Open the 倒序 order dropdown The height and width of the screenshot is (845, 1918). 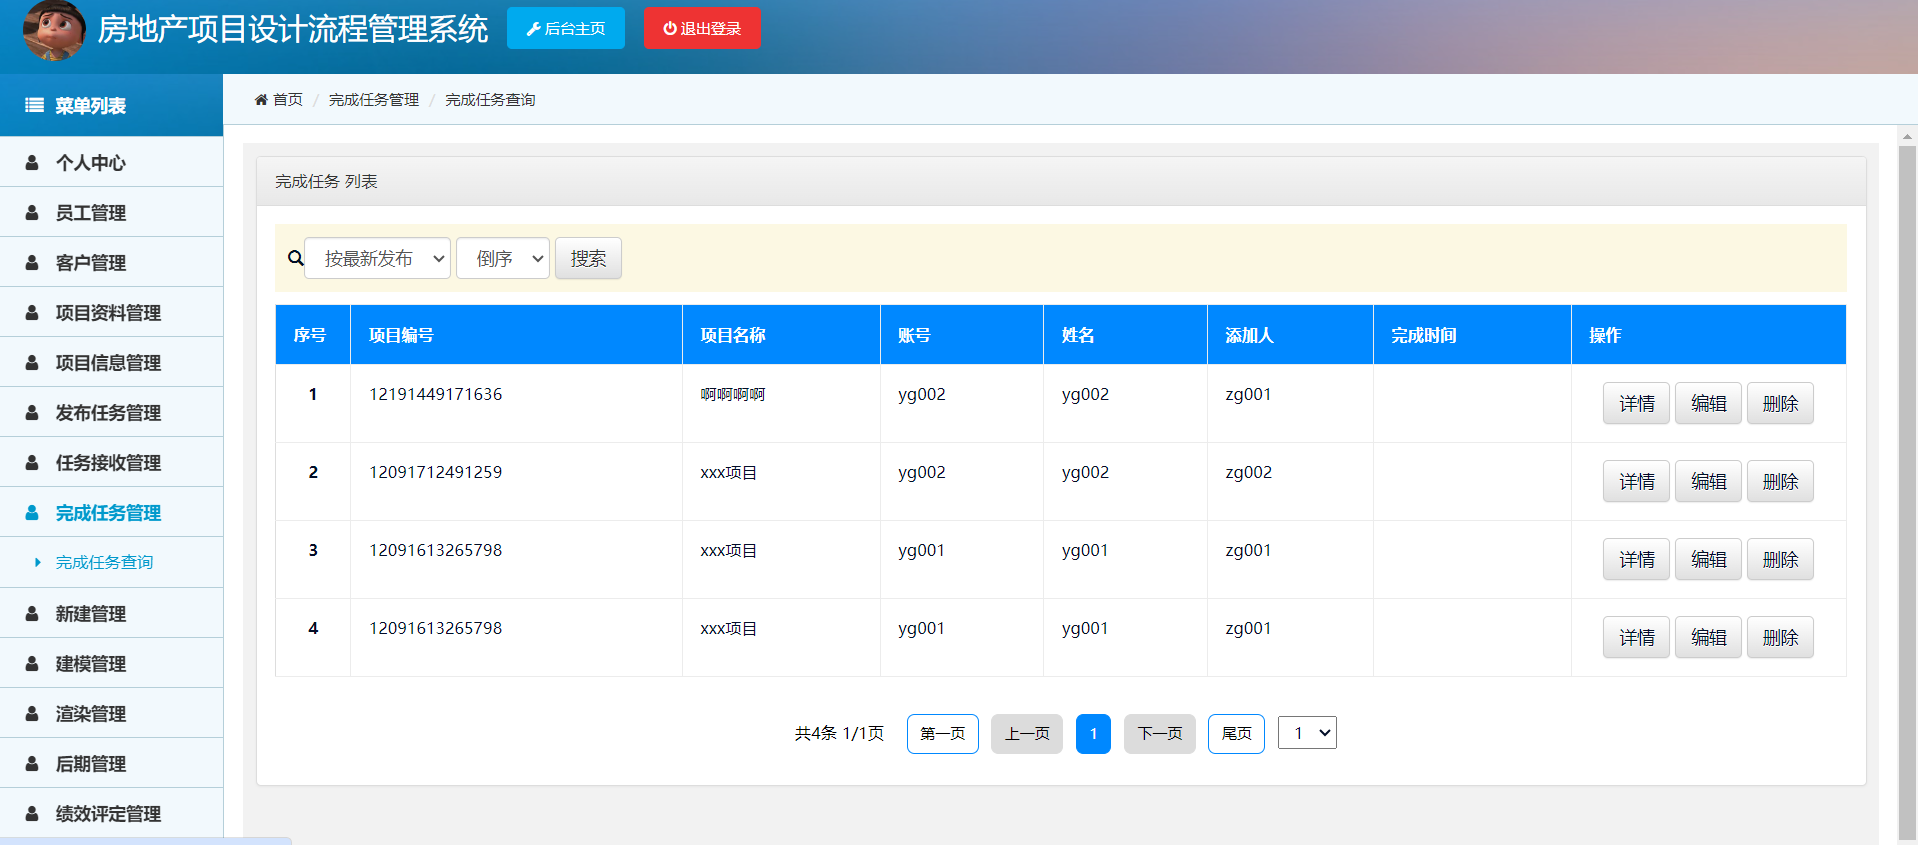pyautogui.click(x=503, y=258)
